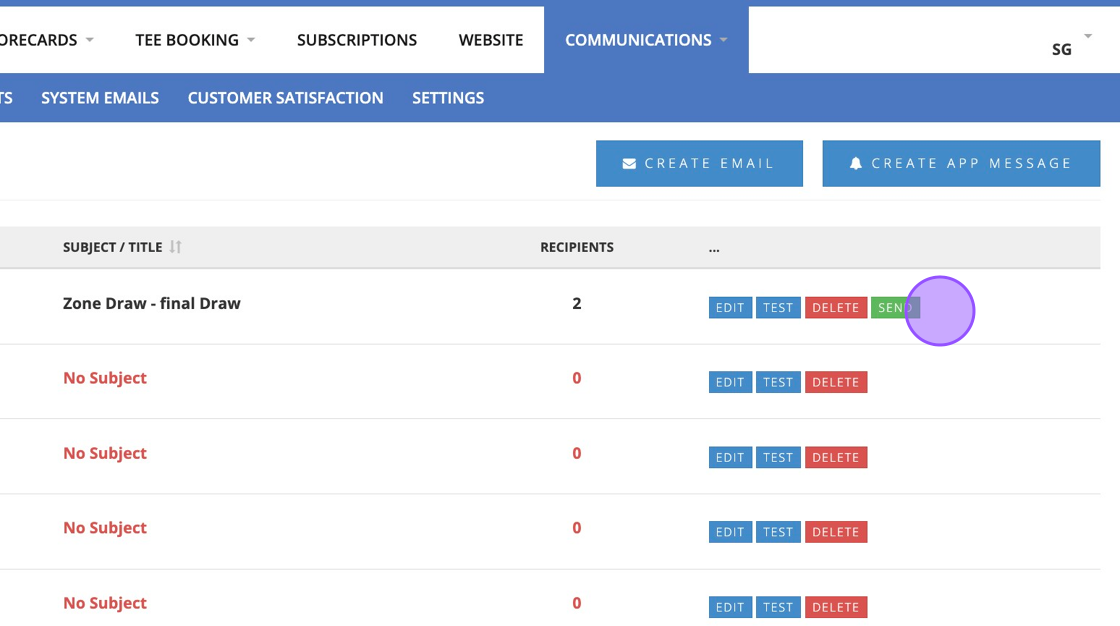This screenshot has height=626, width=1120.
Task: Click bell icon on Create App Message
Action: 856,164
